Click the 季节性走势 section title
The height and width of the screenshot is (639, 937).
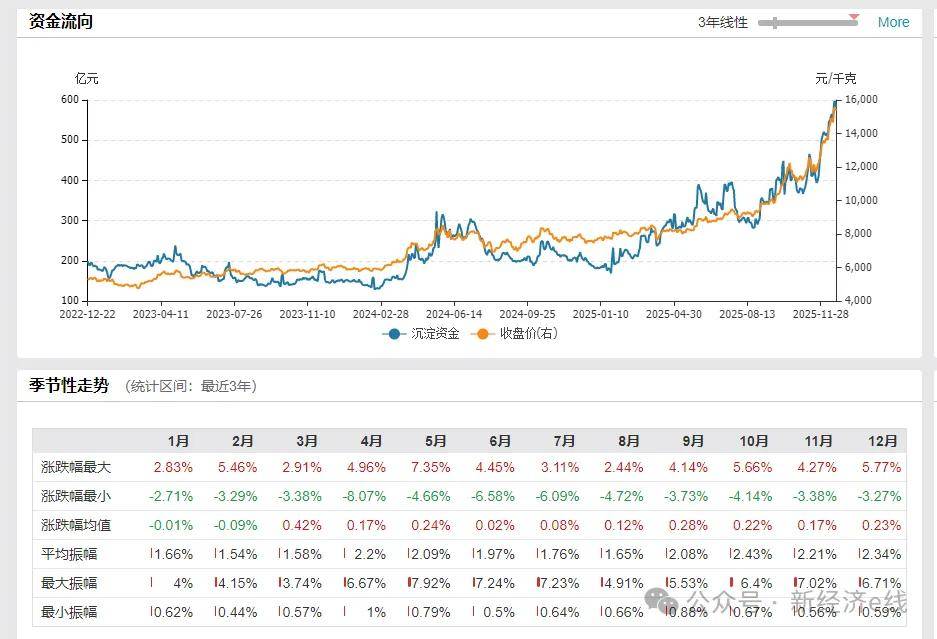point(68,385)
